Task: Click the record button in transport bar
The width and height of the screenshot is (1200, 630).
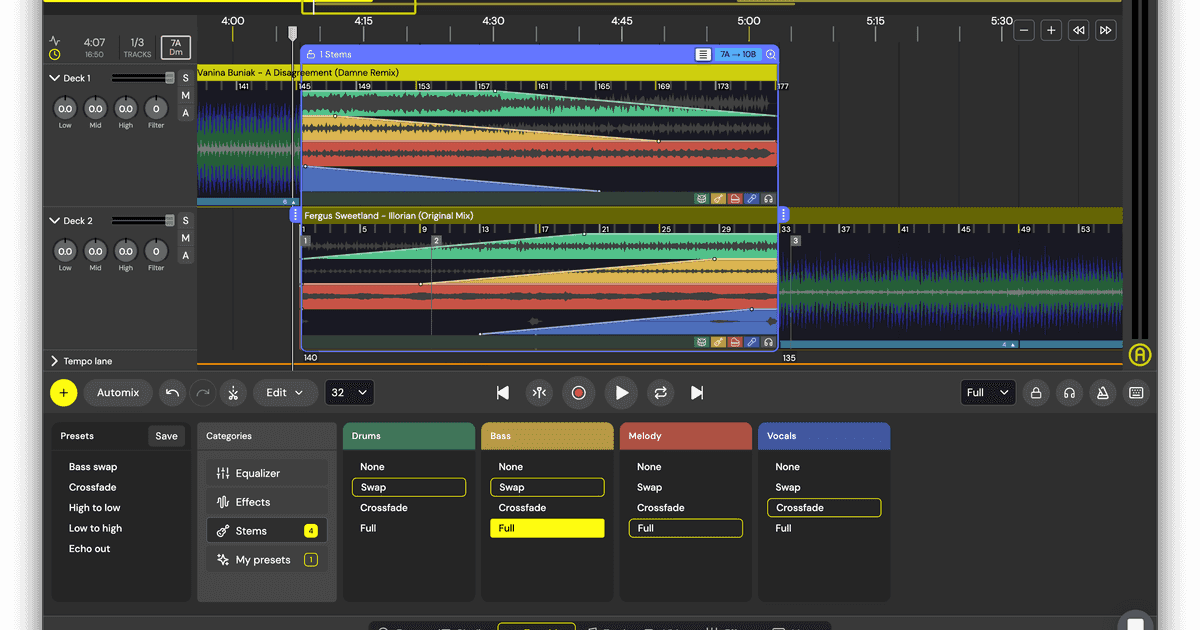Action: coord(578,393)
